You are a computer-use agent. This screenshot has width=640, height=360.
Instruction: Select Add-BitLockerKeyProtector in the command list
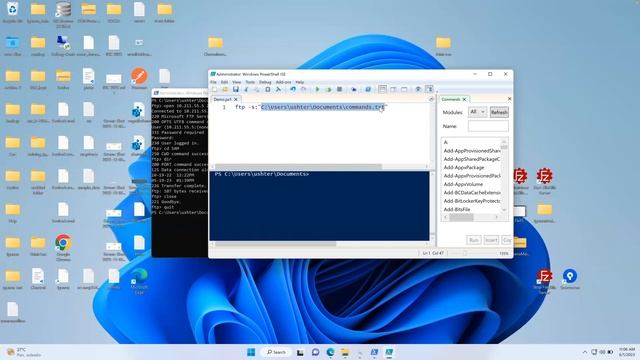click(x=472, y=201)
